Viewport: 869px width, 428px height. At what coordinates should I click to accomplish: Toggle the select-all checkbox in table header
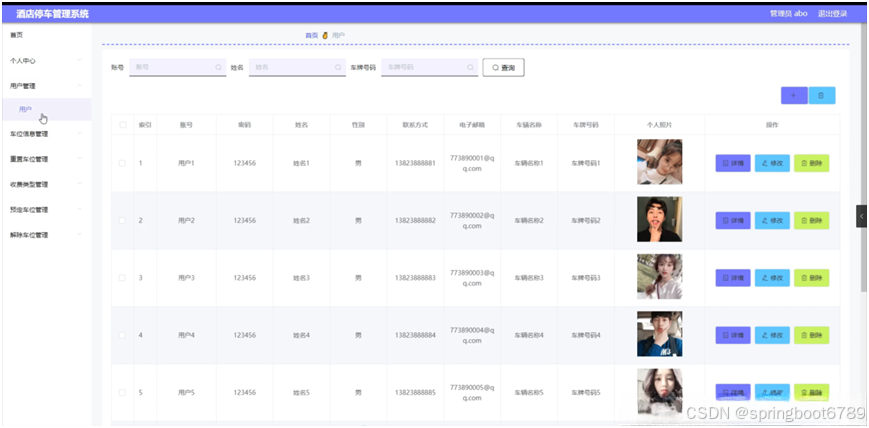tap(122, 125)
